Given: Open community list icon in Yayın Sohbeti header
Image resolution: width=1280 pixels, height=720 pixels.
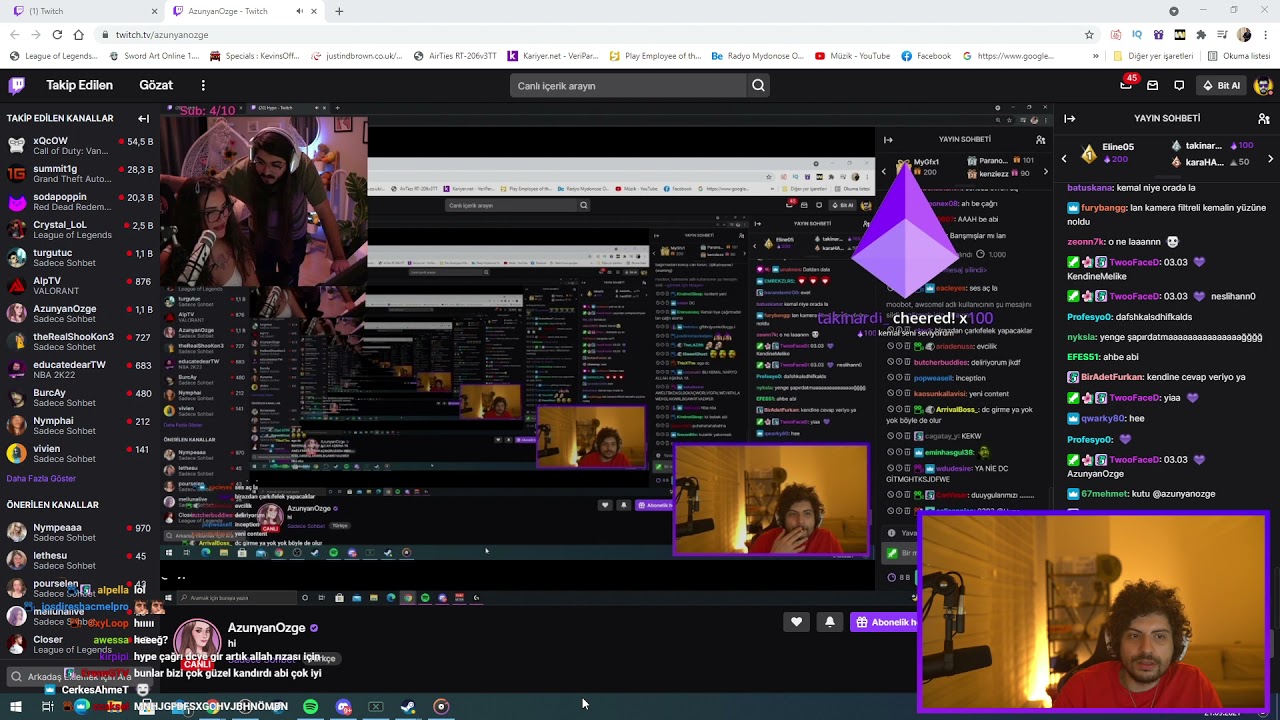Looking at the screenshot, I should (x=1264, y=118).
